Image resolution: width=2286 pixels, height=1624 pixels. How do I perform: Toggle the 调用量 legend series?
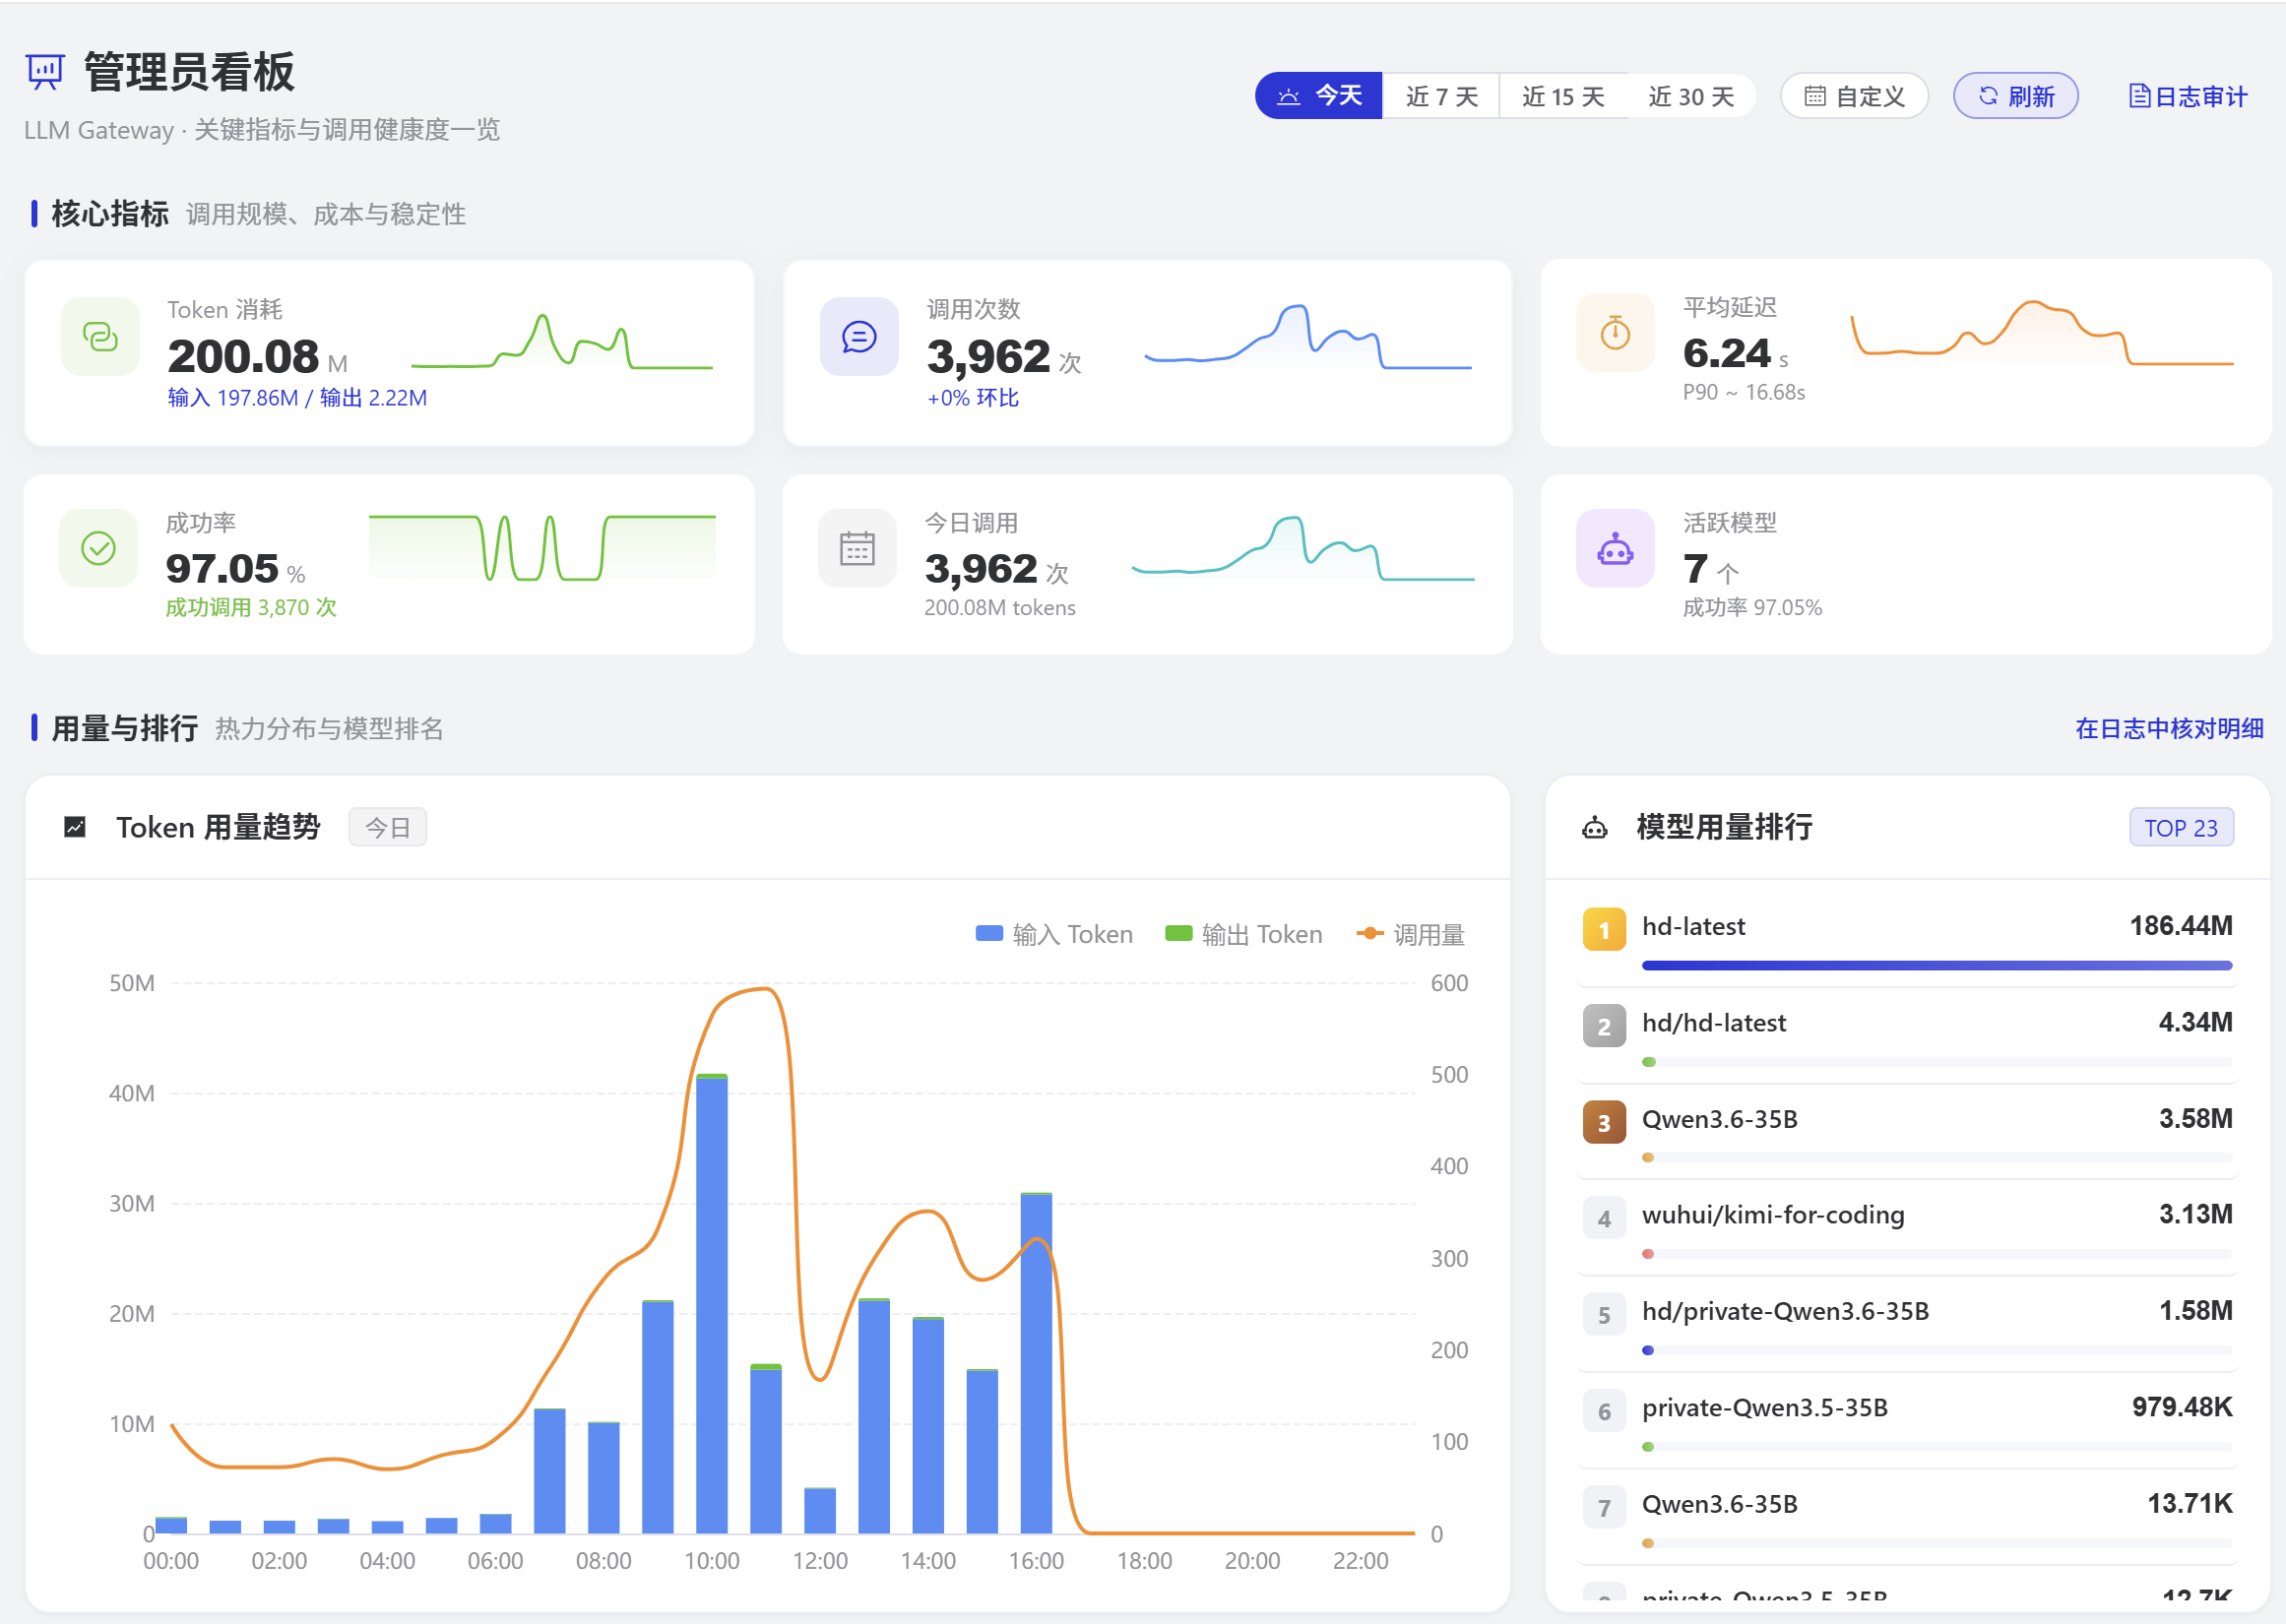1410,934
